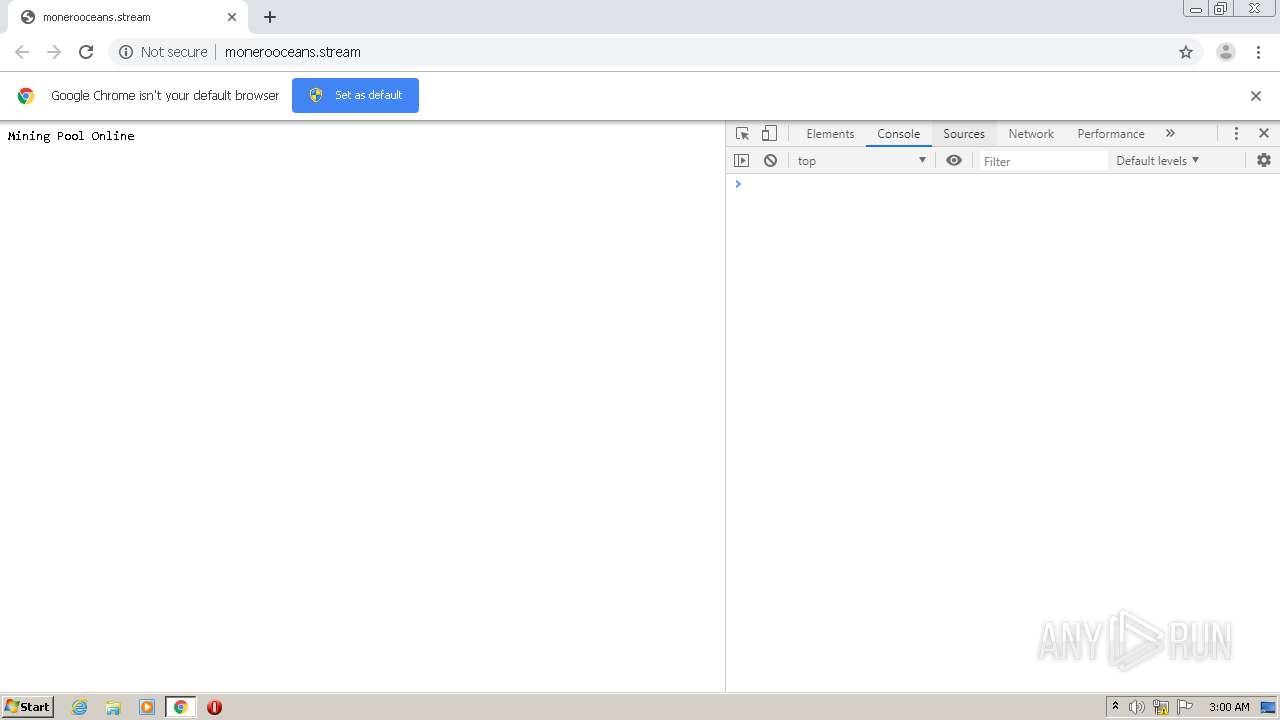Switch to the Elements tab
Image resolution: width=1280 pixels, height=720 pixels.
click(x=830, y=134)
